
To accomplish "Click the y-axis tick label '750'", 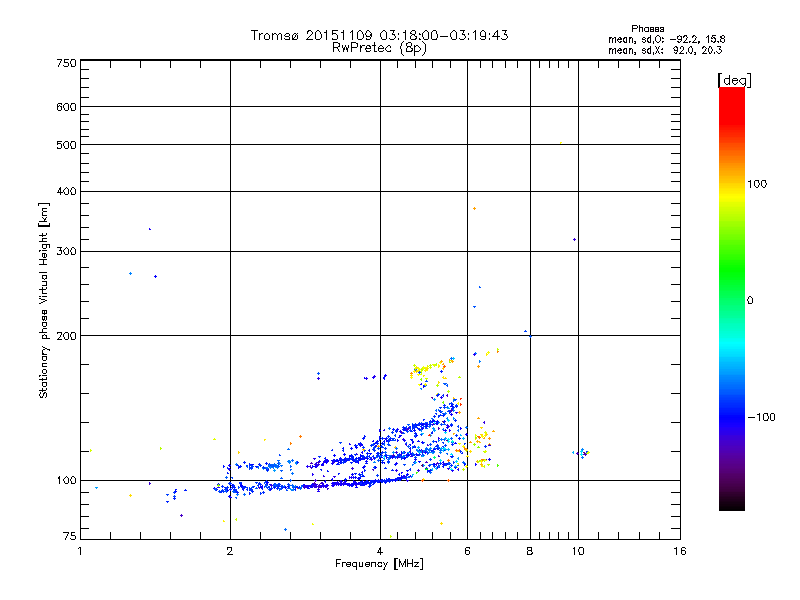I will pyautogui.click(x=66, y=63).
